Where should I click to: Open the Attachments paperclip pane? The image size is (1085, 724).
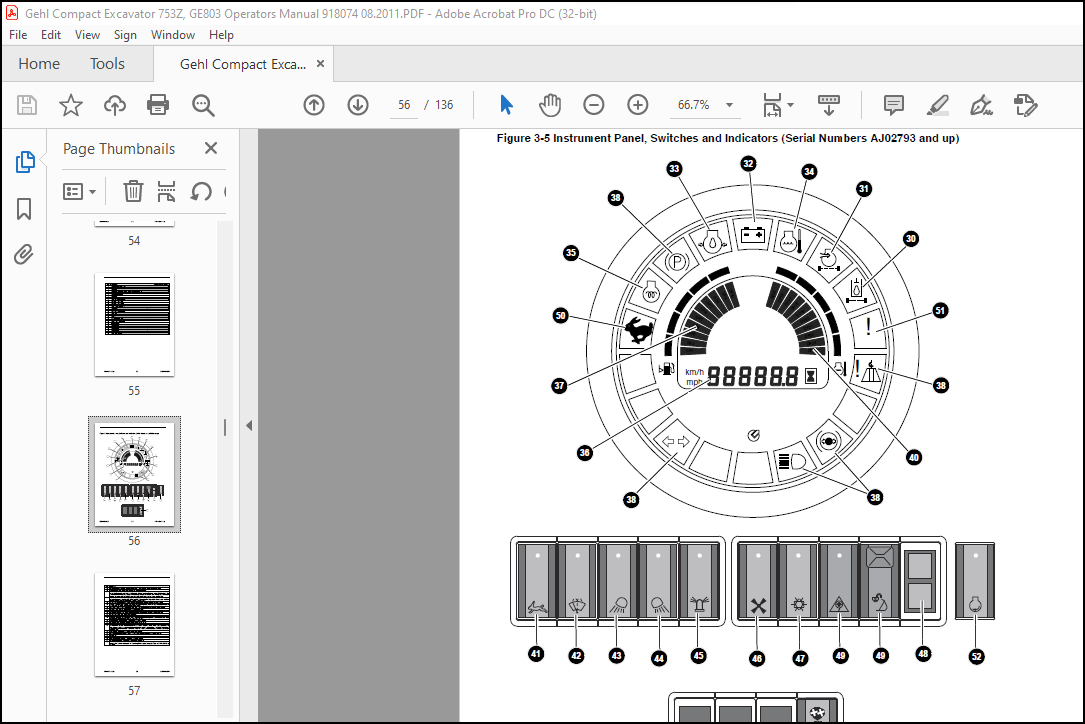24,255
